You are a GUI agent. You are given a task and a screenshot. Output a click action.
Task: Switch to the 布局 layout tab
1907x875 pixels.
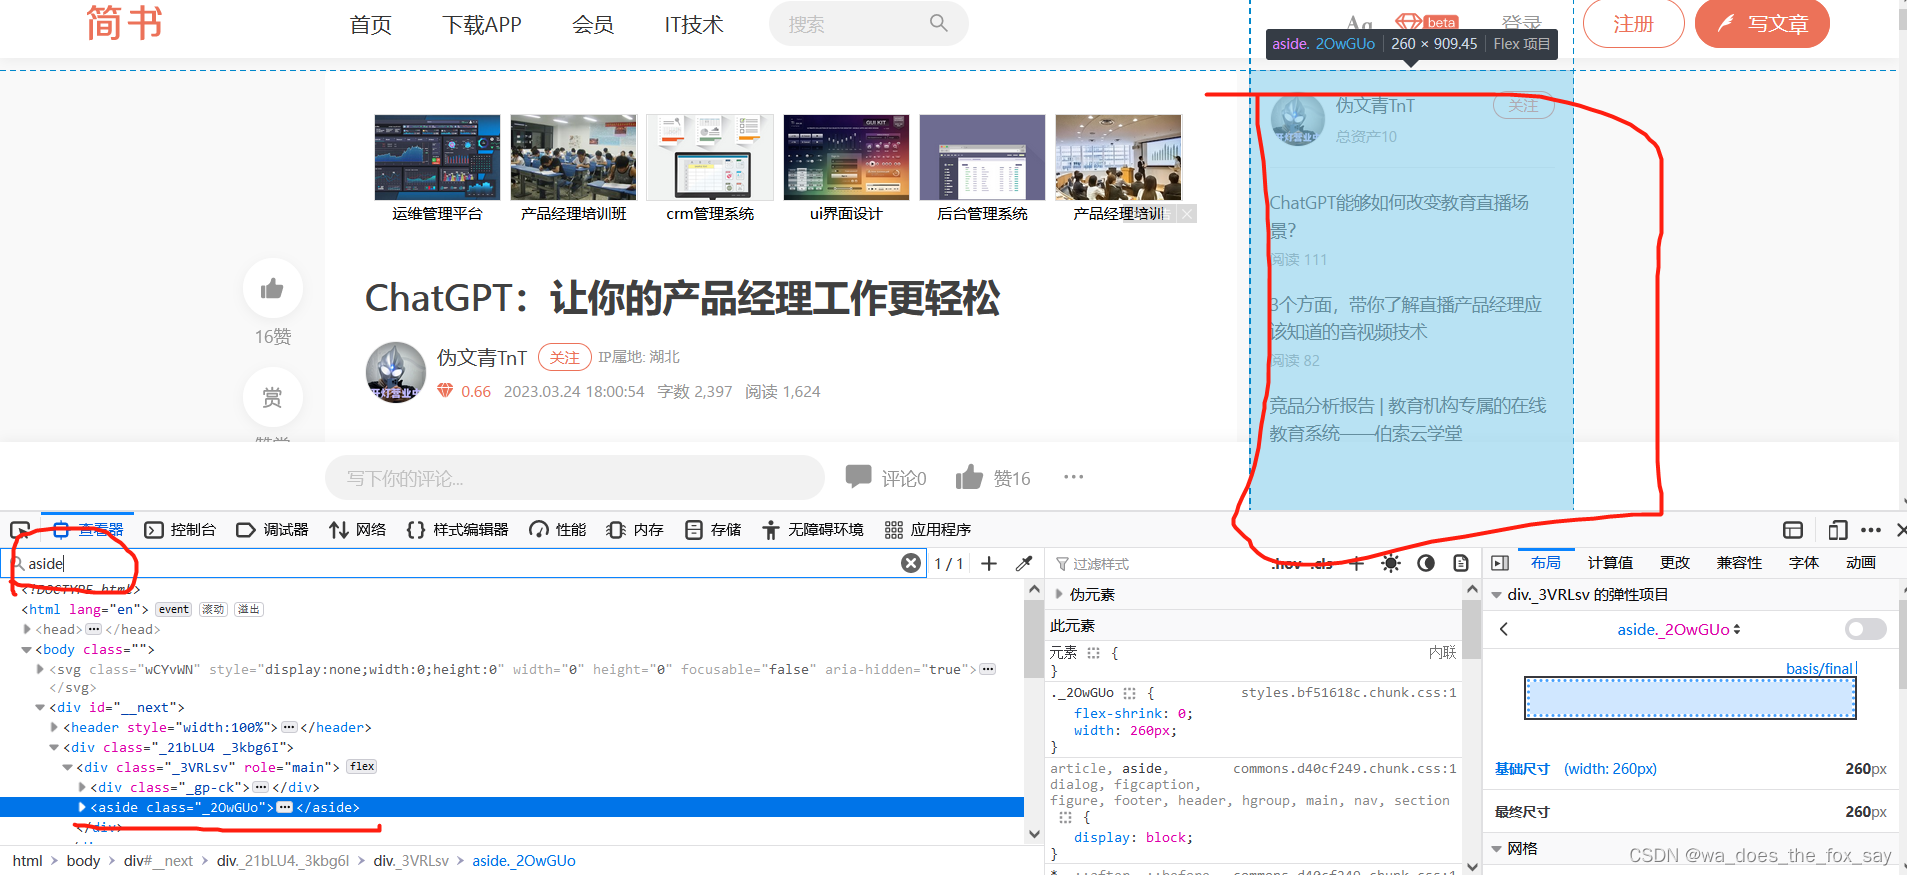pyautogui.click(x=1545, y=562)
